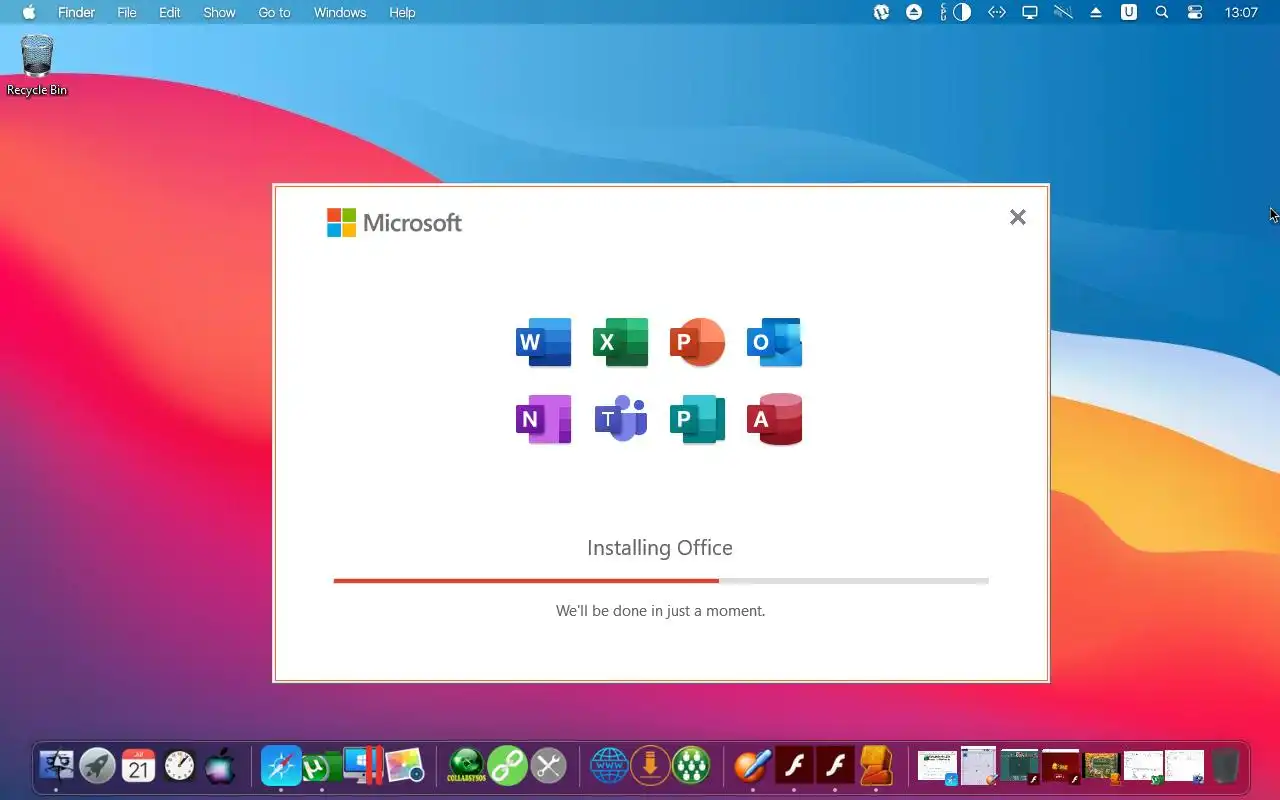The width and height of the screenshot is (1280, 800).
Task: Open the wrench and screwdriver tools dock icon
Action: click(x=548, y=766)
